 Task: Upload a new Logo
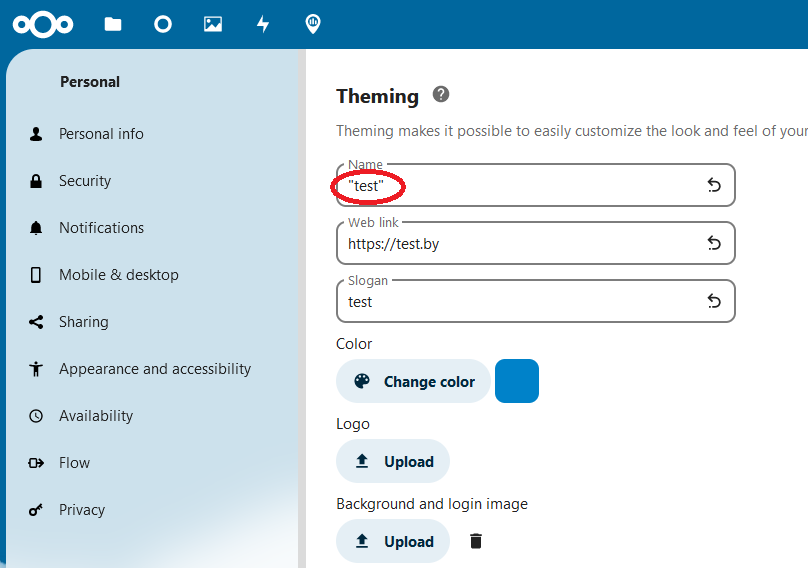(393, 461)
